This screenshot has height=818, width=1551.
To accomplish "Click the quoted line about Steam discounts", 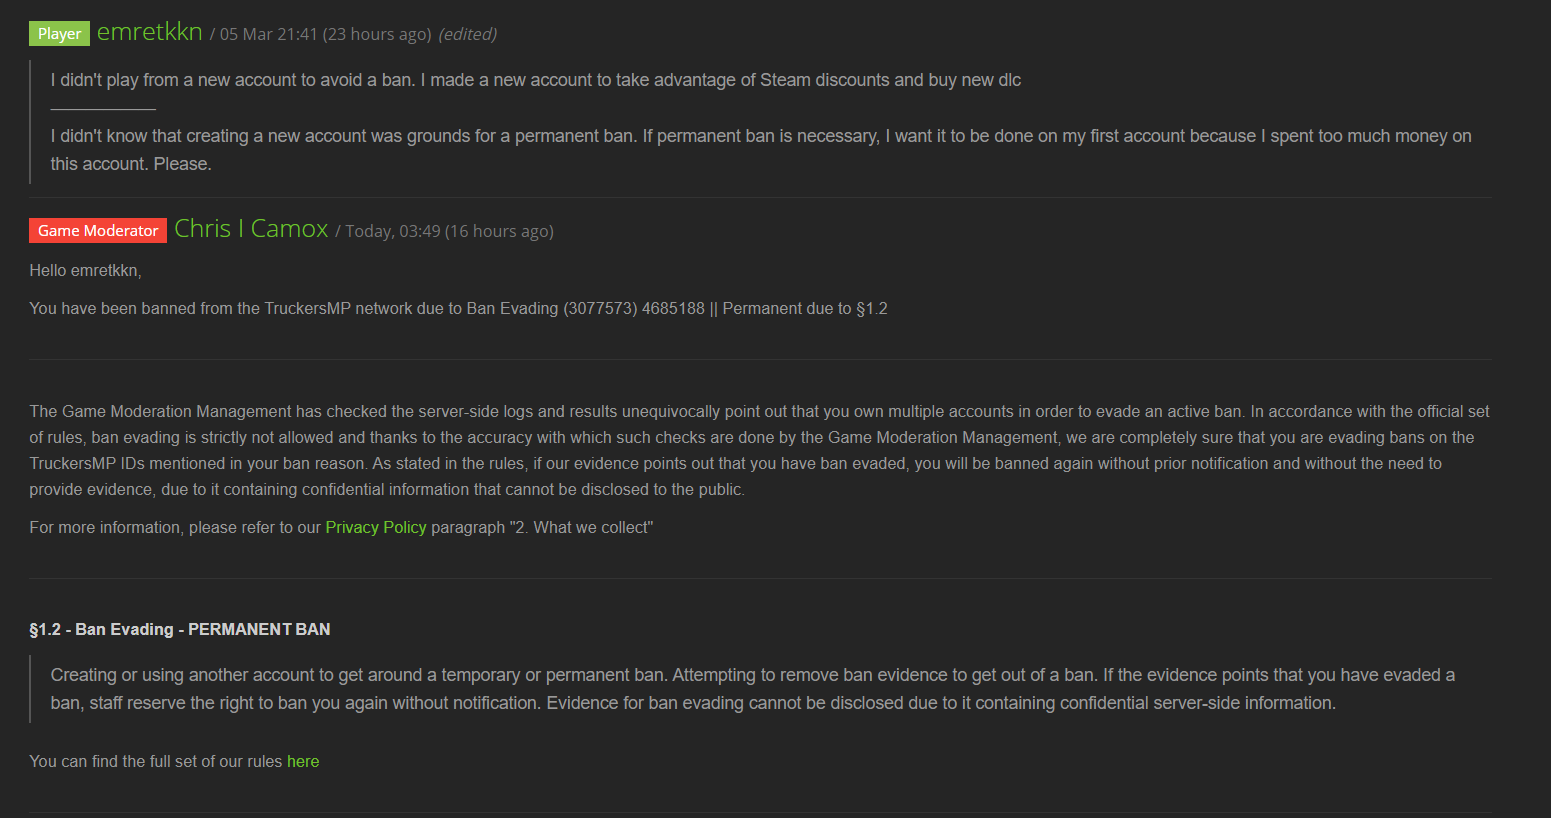I will coord(536,80).
